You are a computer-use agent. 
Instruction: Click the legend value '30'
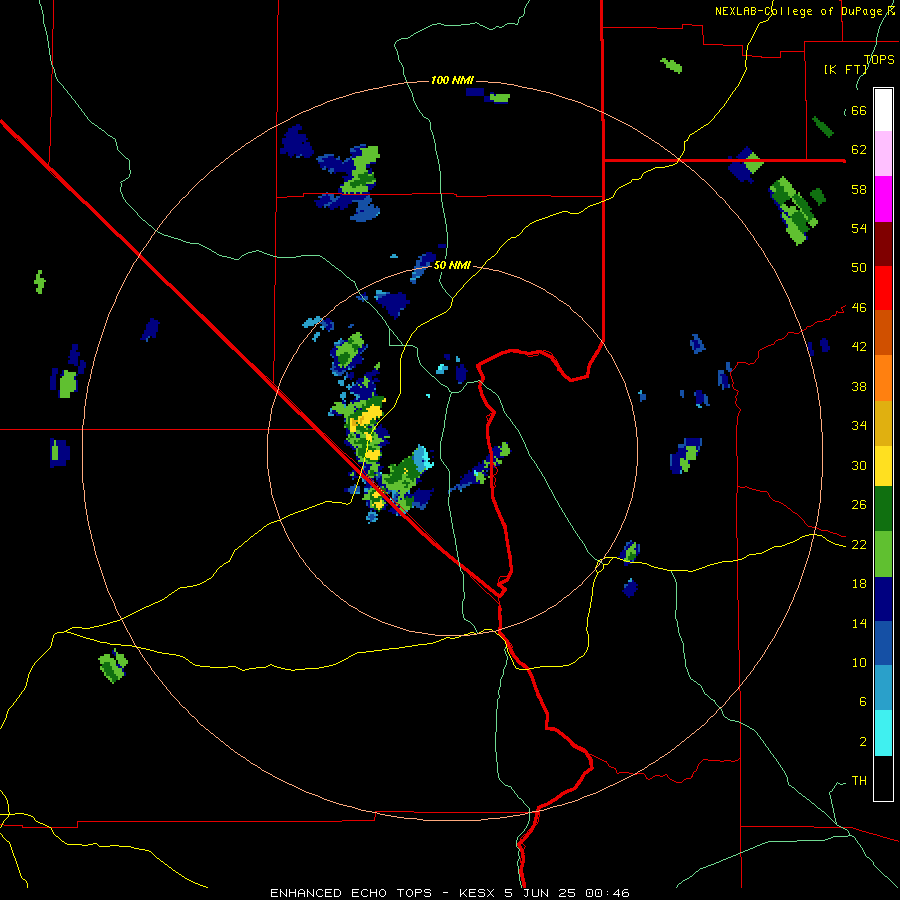(859, 465)
